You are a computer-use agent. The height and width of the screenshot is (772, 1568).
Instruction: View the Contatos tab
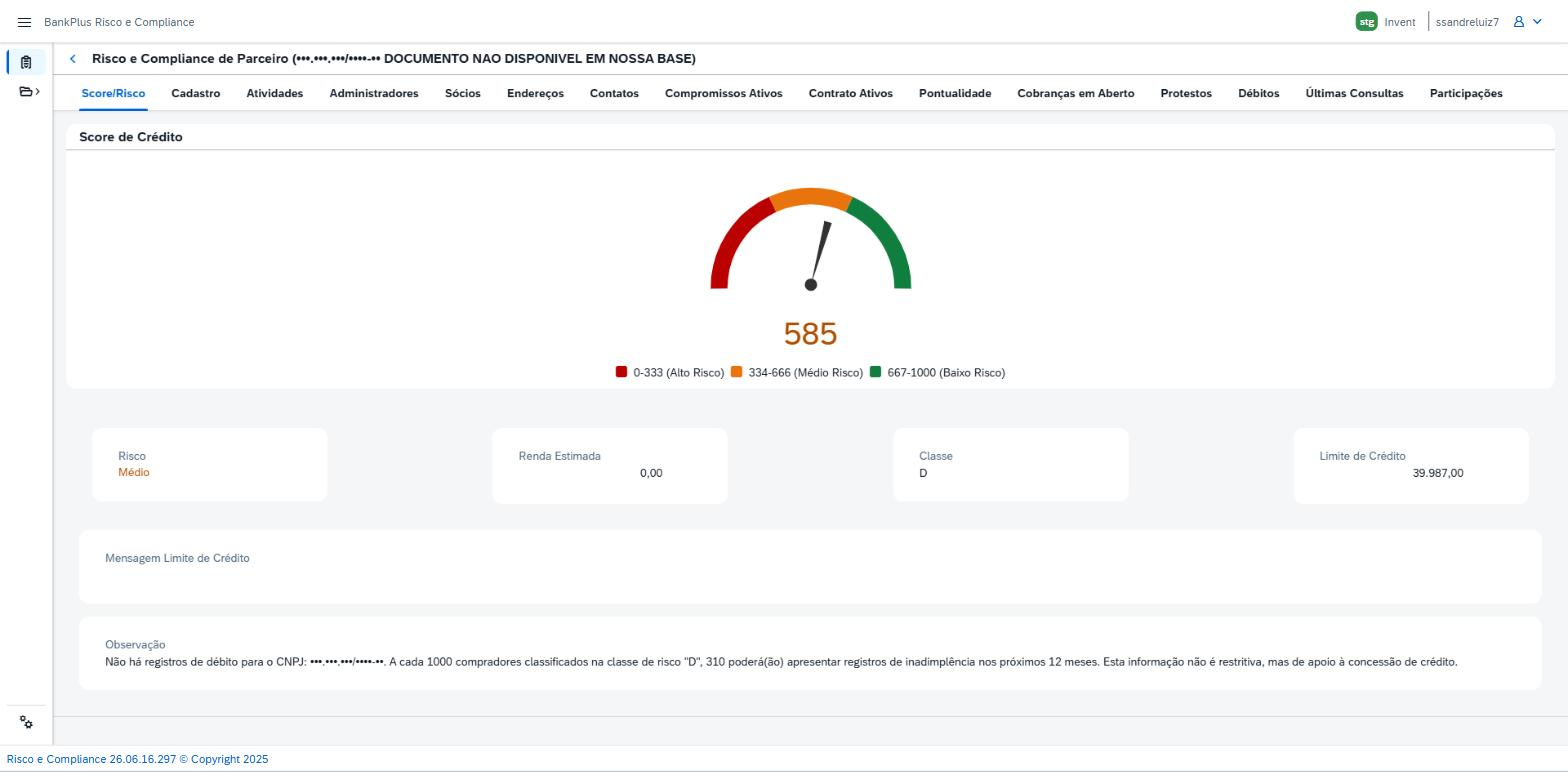(614, 93)
